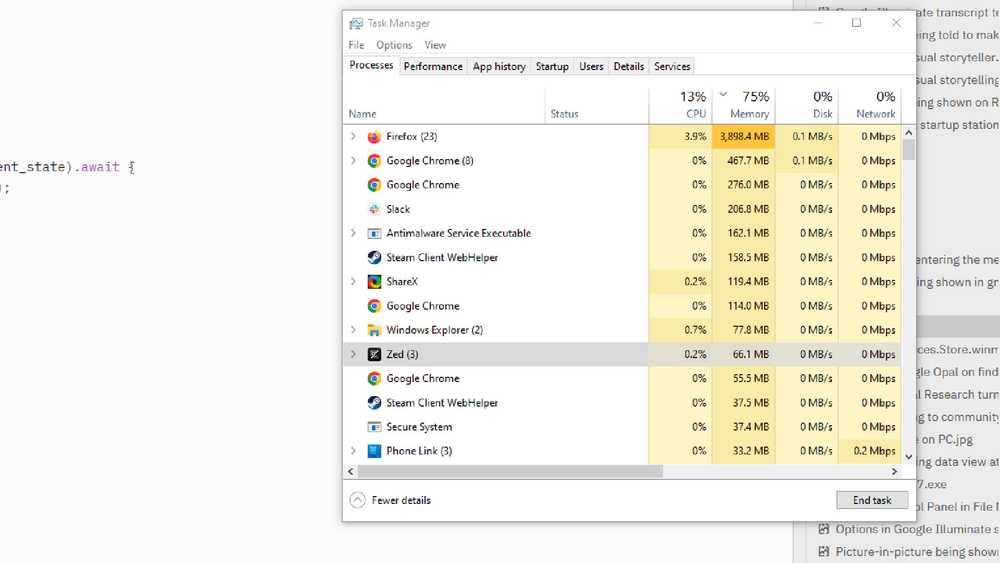1000x563 pixels.
Task: Open the View menu
Action: point(436,45)
